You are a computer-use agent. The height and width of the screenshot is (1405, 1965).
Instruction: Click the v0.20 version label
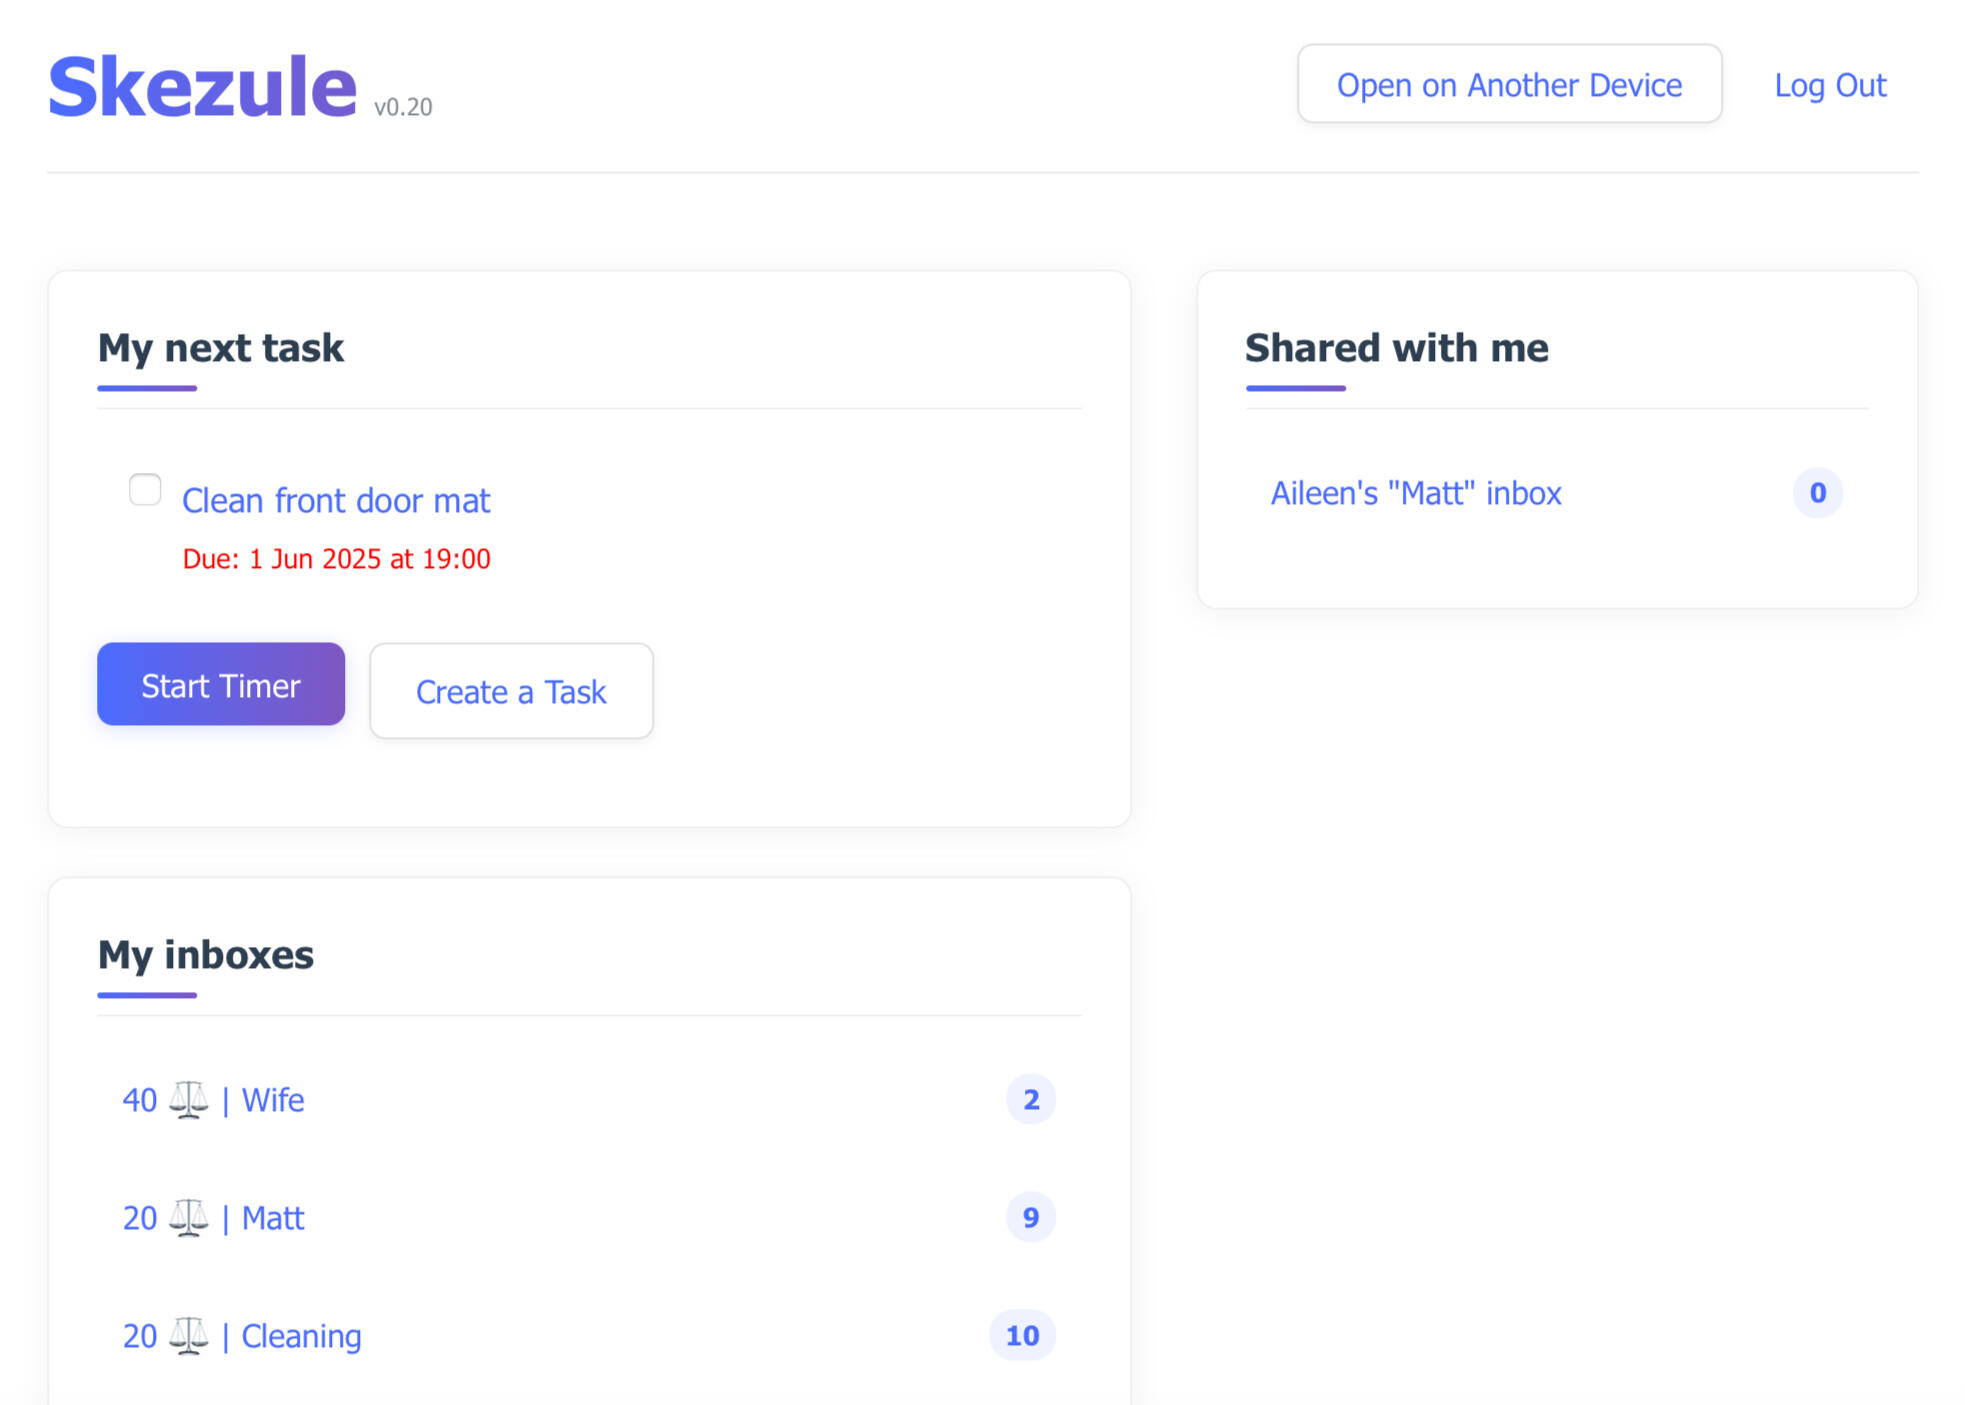pyautogui.click(x=403, y=107)
